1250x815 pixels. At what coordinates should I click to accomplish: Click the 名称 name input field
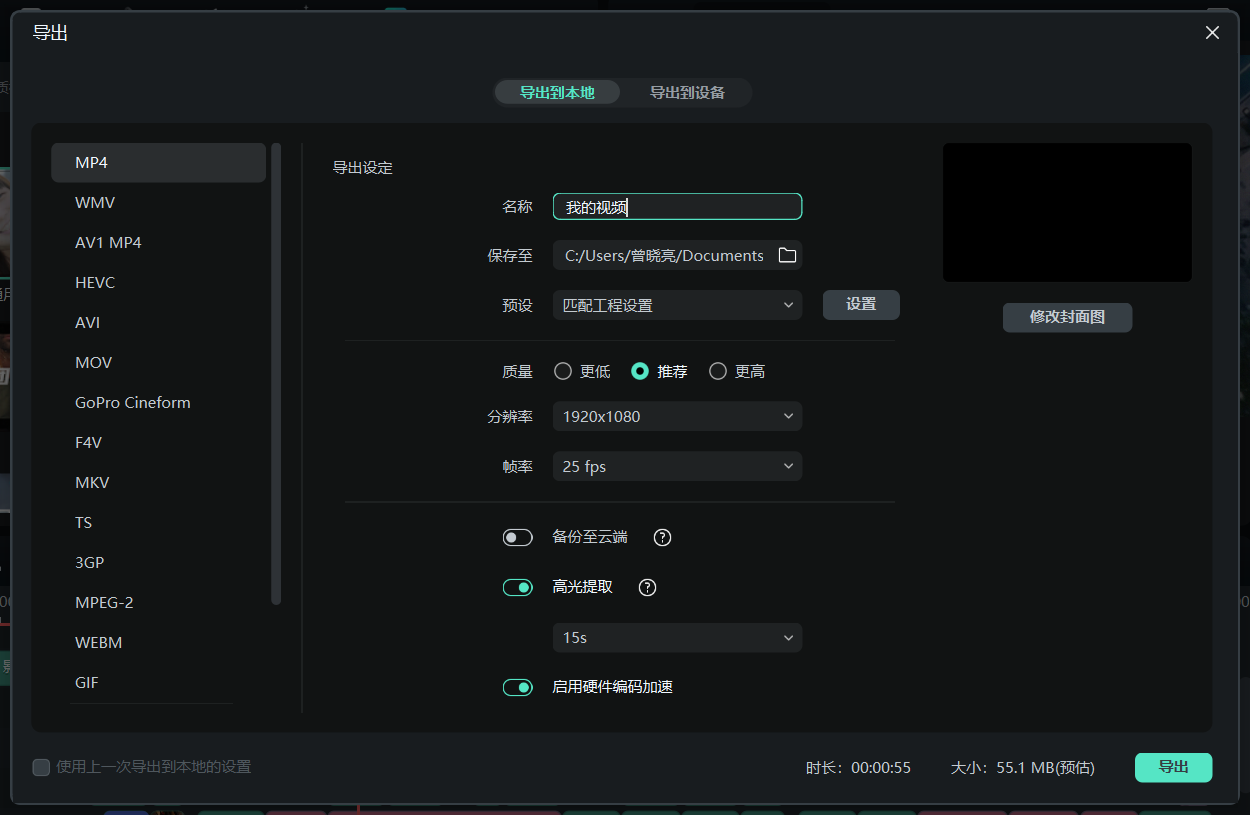[x=677, y=206]
